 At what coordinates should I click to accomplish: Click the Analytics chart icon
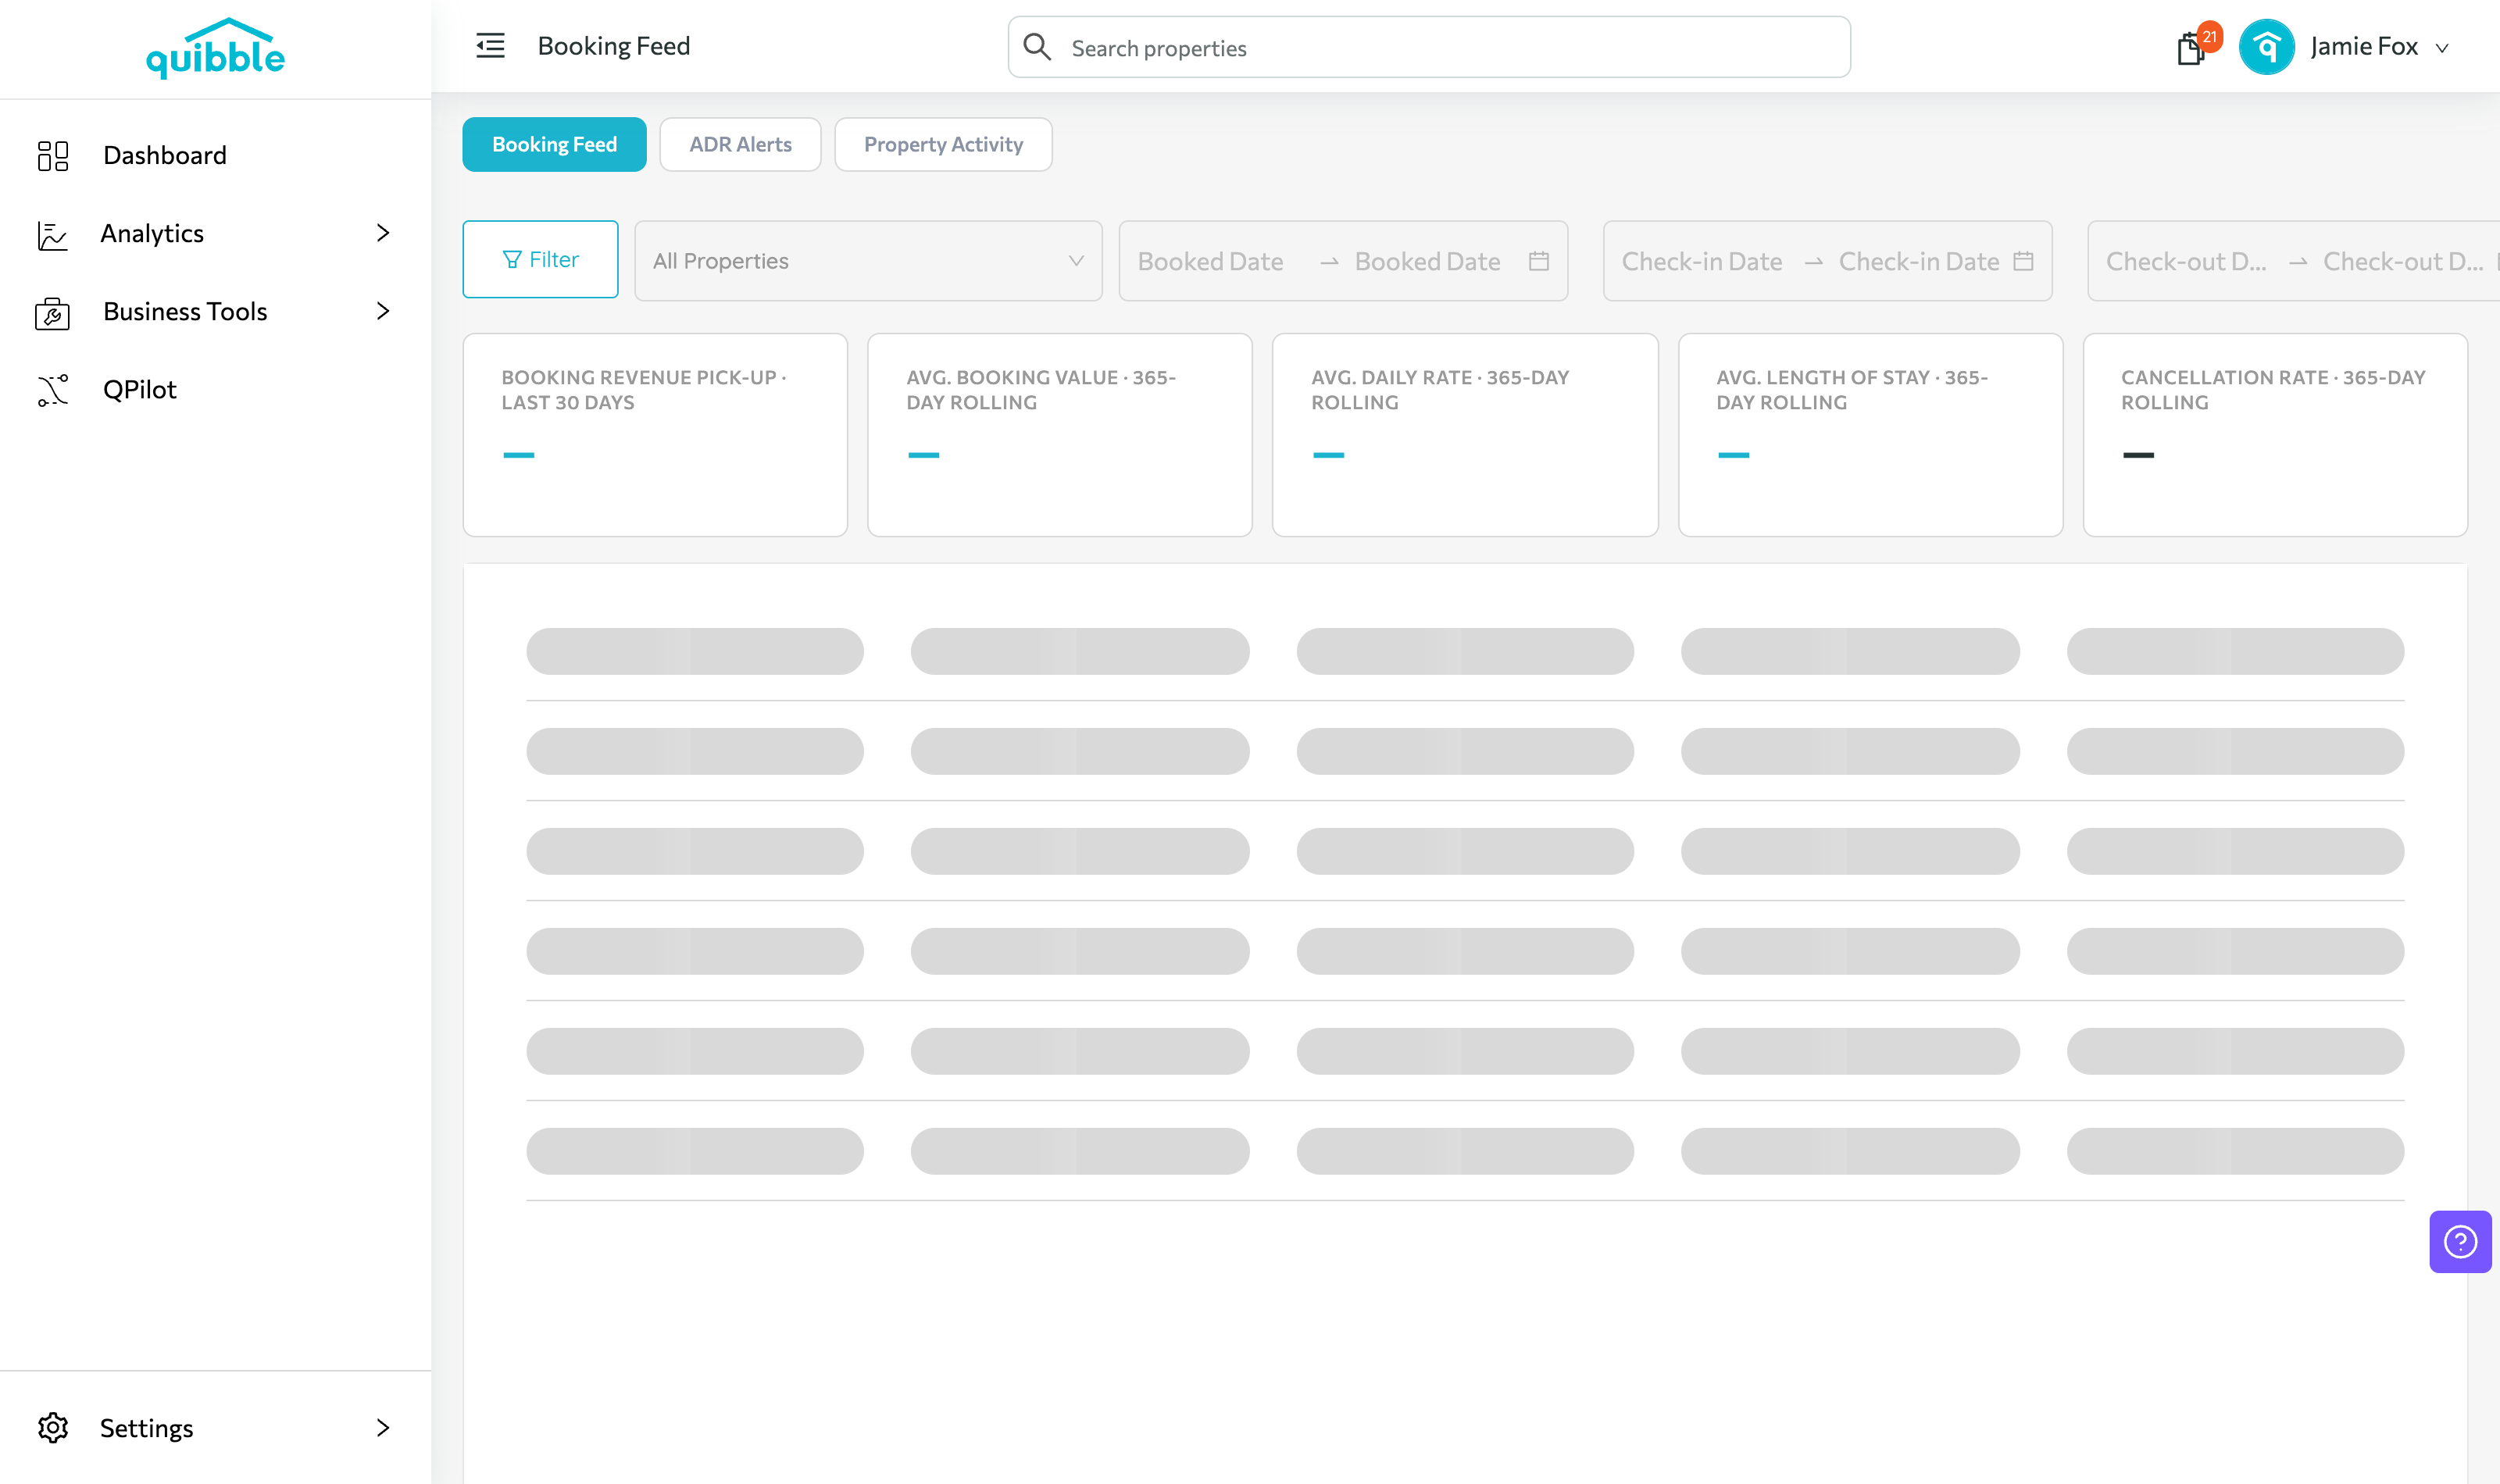point(52,235)
